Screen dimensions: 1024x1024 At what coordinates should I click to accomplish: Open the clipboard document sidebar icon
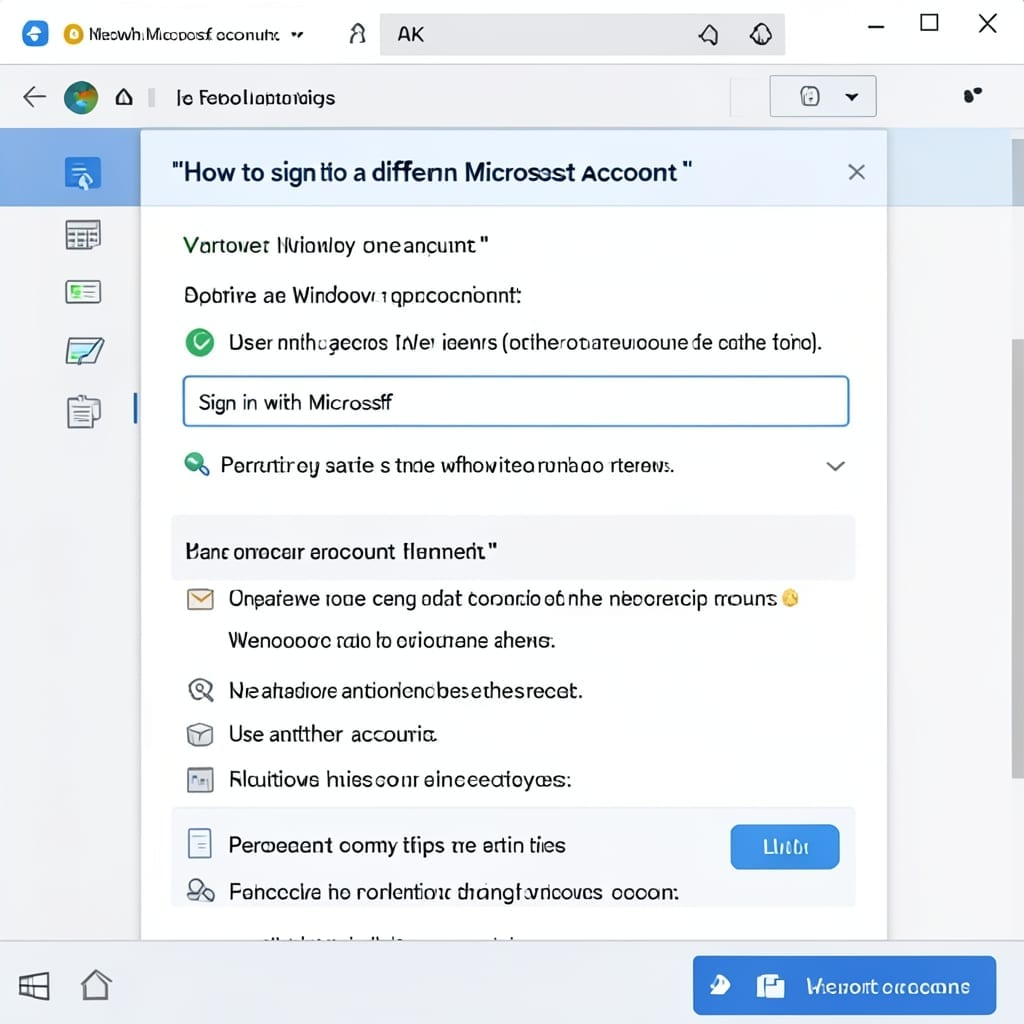point(84,411)
